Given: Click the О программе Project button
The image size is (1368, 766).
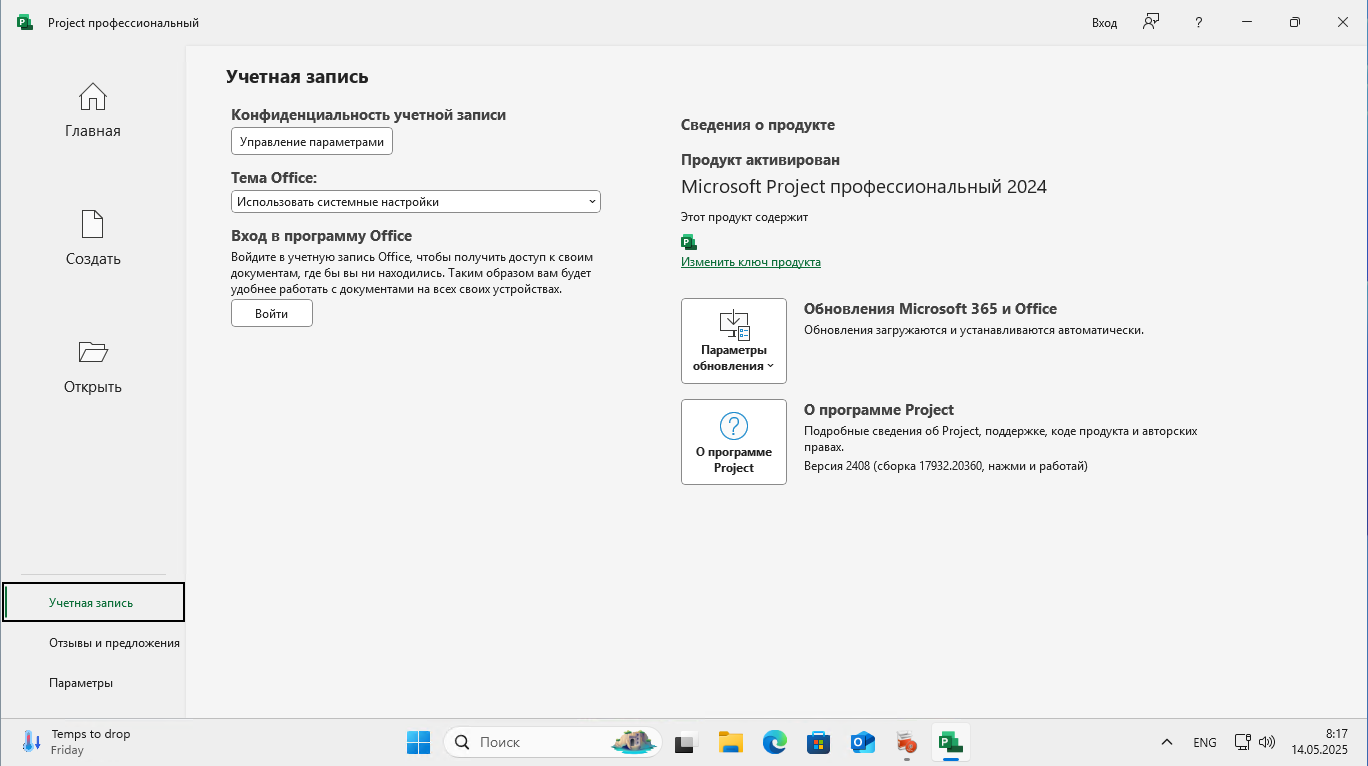Looking at the screenshot, I should click(733, 442).
